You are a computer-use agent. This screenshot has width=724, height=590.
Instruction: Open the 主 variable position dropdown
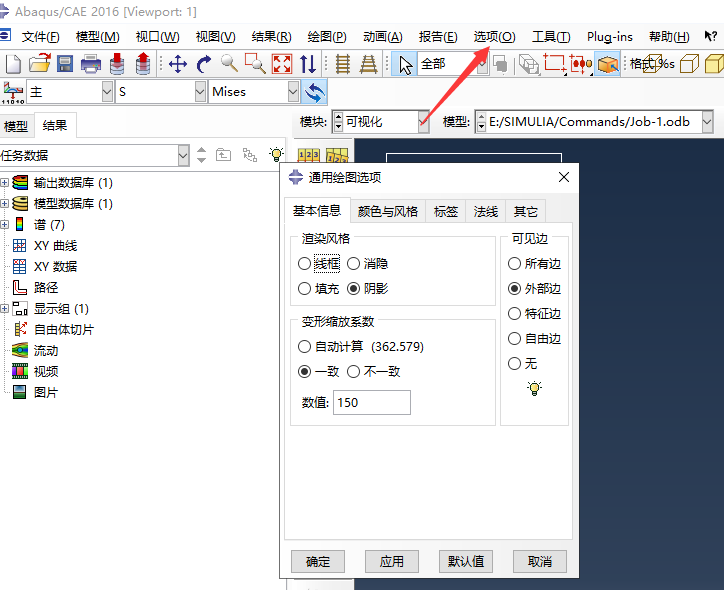(107, 92)
